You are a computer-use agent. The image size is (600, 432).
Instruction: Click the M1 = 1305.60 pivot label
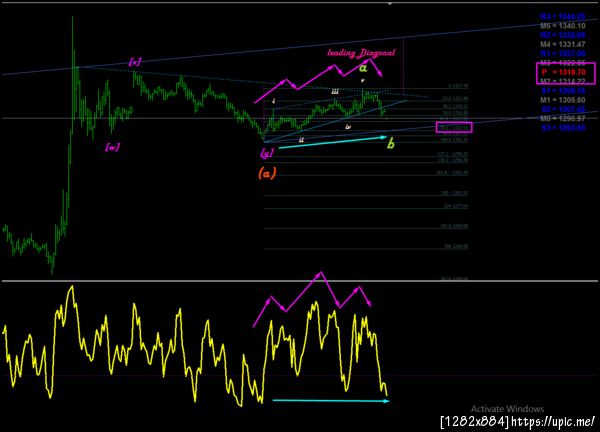(562, 100)
